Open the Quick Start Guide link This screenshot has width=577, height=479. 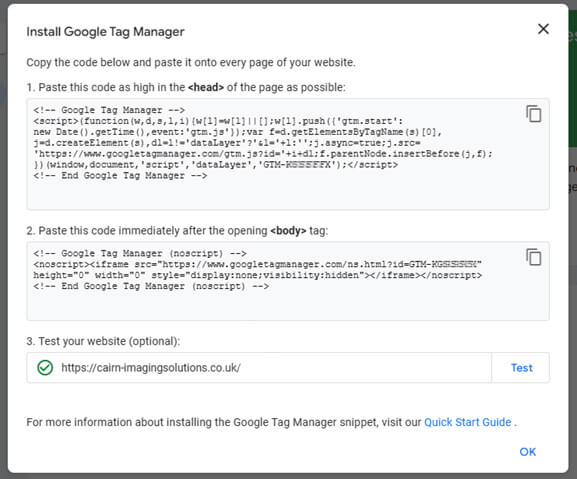coord(468,422)
